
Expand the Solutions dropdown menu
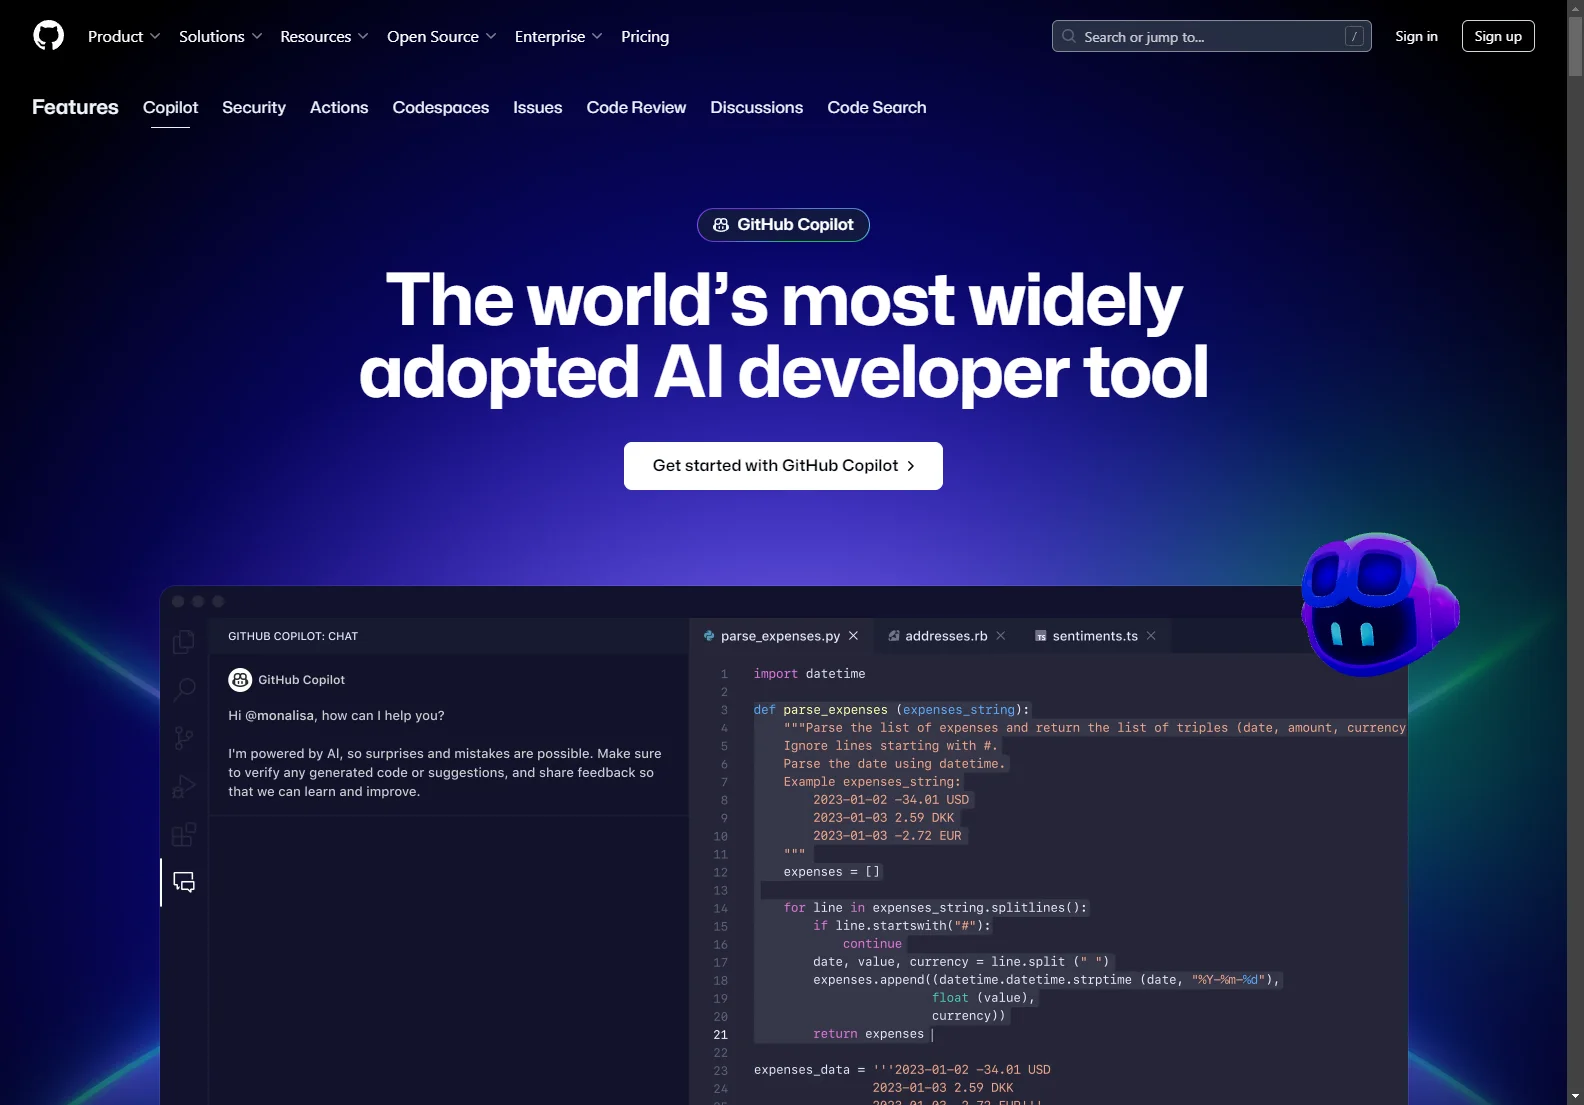click(x=221, y=36)
